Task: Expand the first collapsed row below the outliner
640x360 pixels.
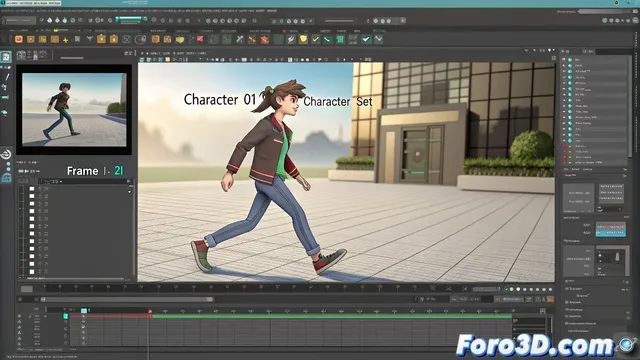Action: [x=596, y=169]
